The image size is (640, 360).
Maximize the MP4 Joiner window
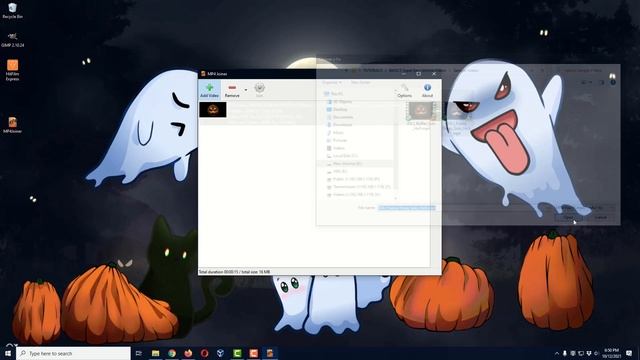pos(418,74)
